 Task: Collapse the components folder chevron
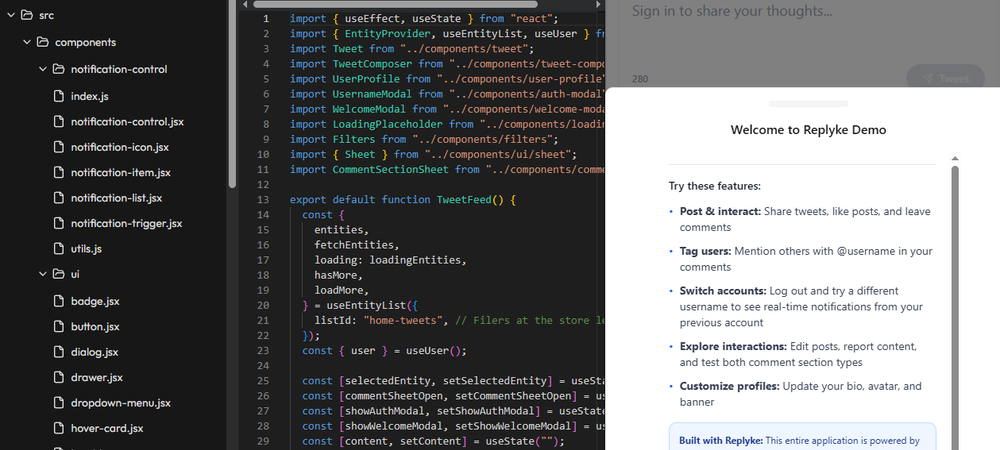(27, 42)
